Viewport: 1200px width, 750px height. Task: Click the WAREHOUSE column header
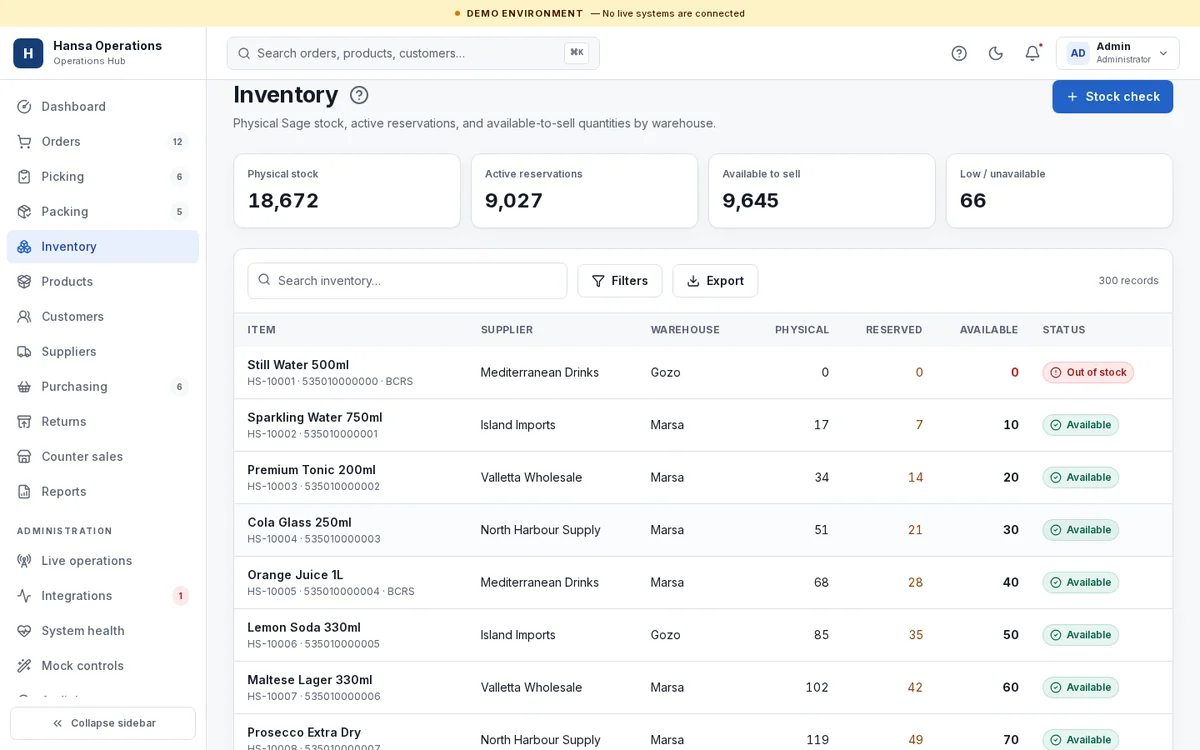pyautogui.click(x=685, y=330)
